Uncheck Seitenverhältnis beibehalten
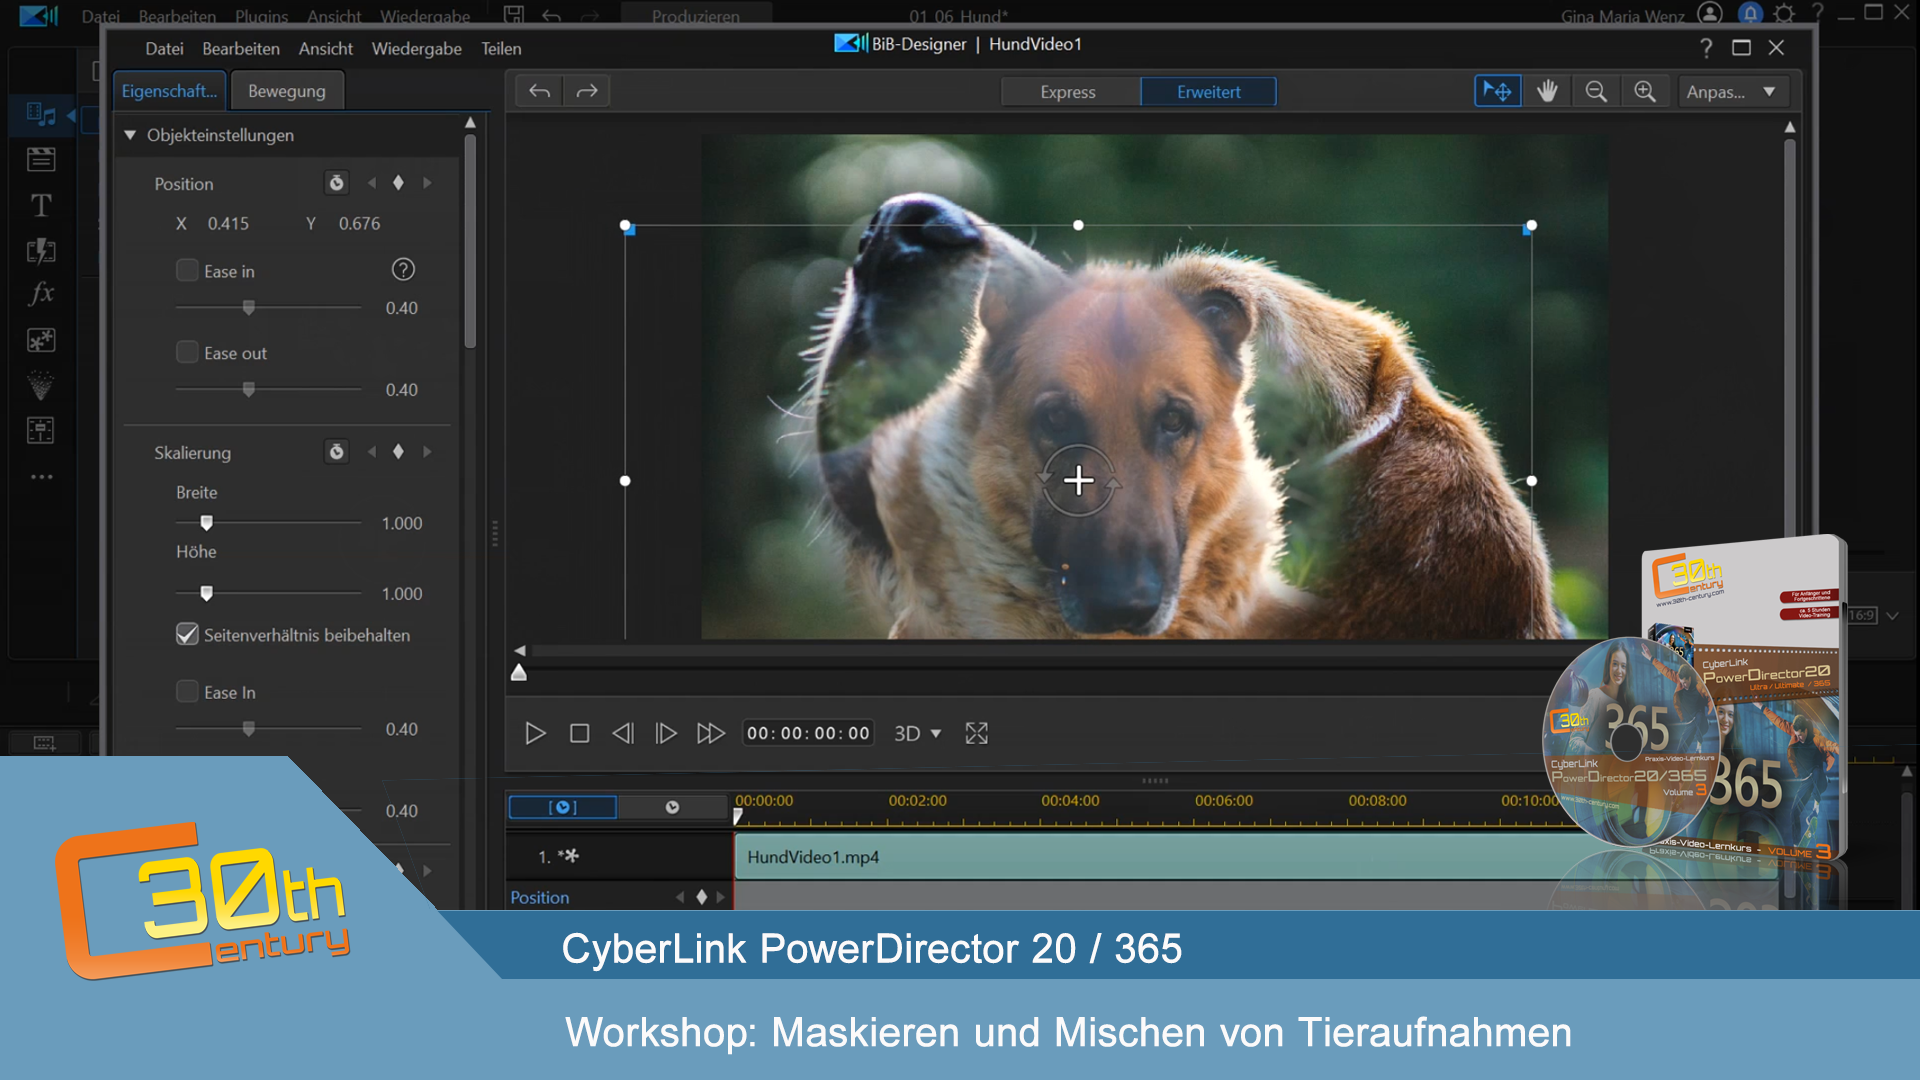 coord(187,634)
